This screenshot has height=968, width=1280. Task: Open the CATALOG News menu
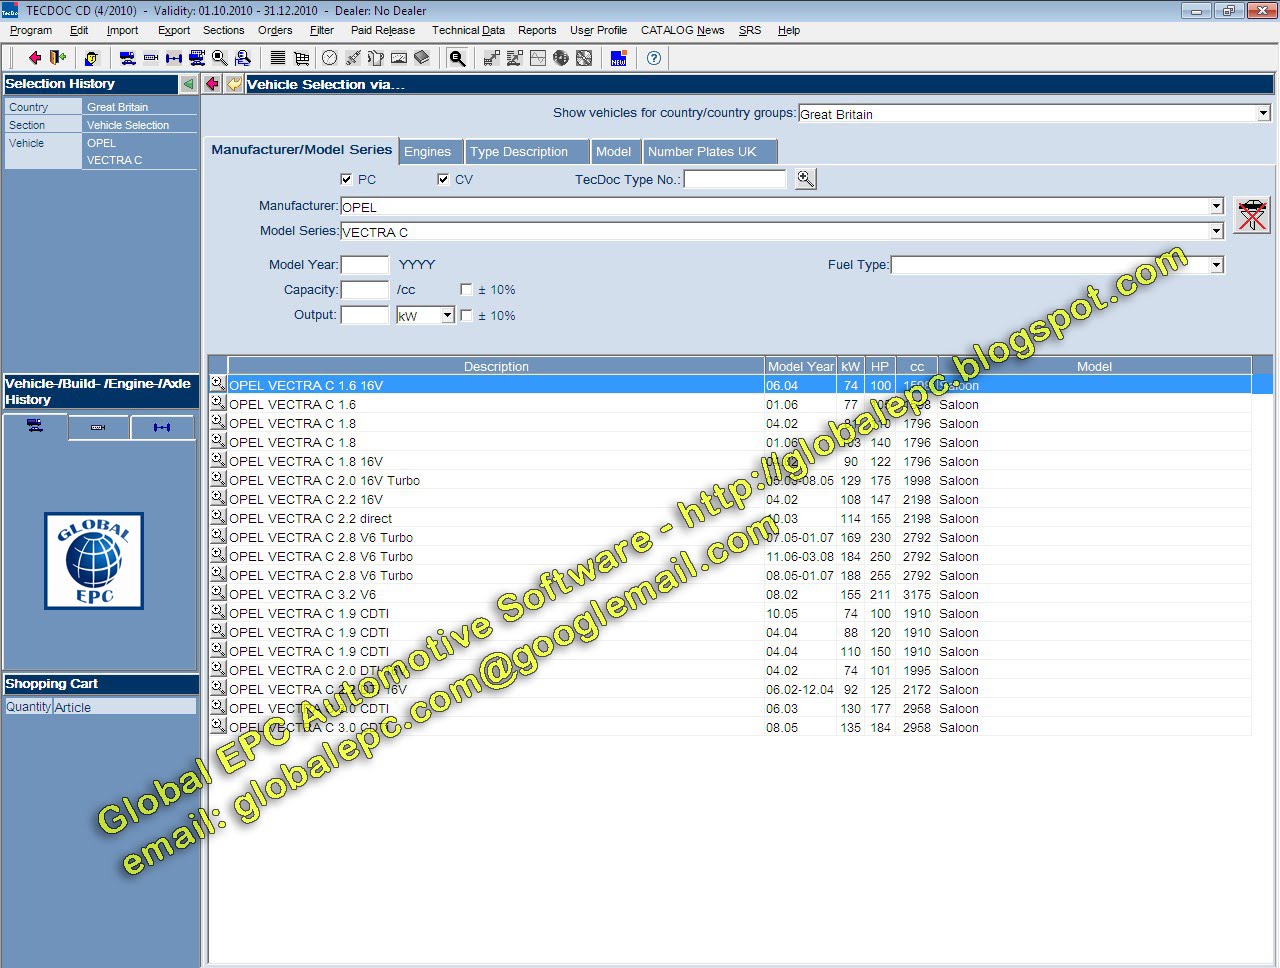coord(682,30)
